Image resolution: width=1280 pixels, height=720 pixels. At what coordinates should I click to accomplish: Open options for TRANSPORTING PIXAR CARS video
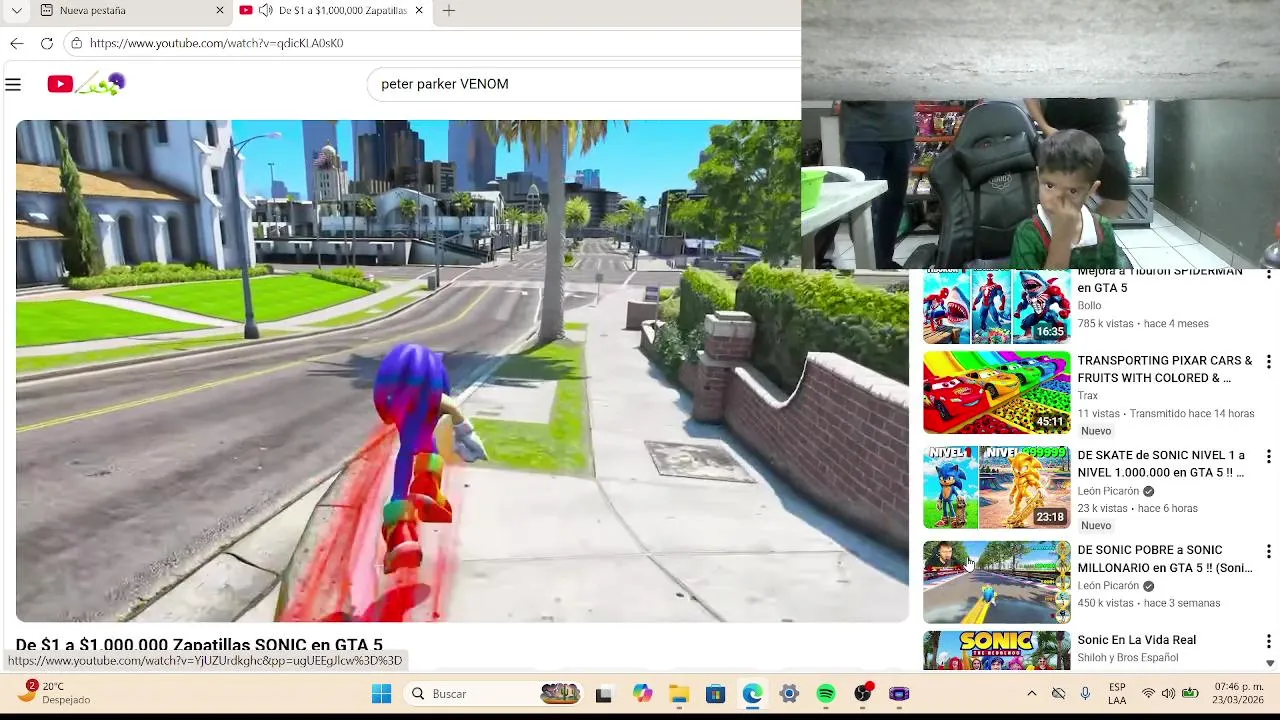pyautogui.click(x=1268, y=362)
